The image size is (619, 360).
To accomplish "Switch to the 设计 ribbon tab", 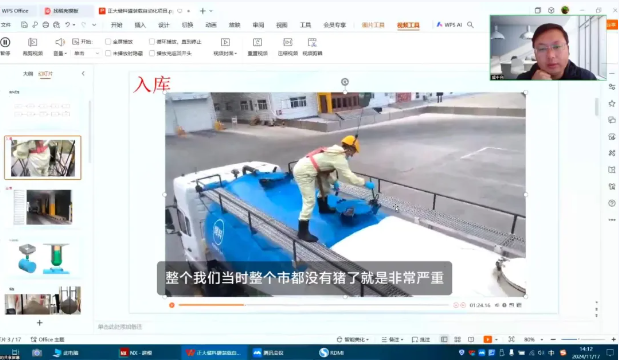I will coord(163,25).
